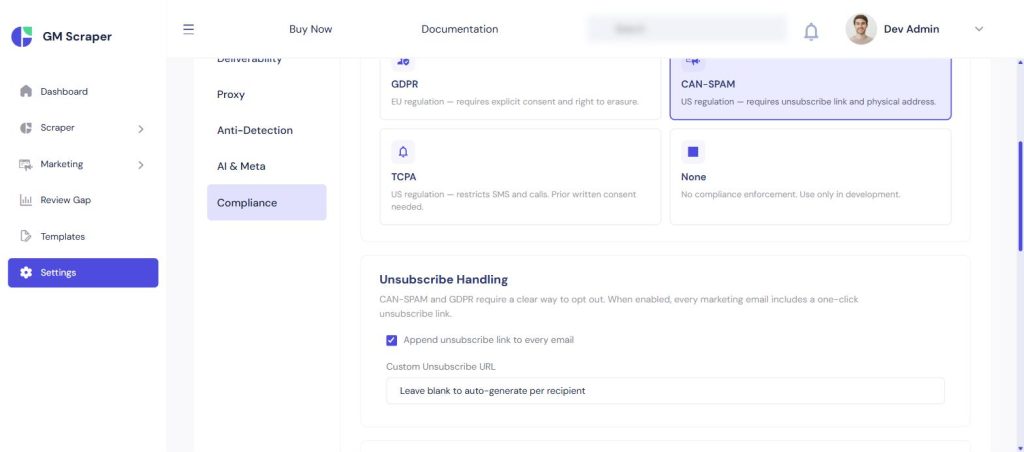Select the TCPA compliance card
This screenshot has width=1024, height=452.
pos(520,176)
